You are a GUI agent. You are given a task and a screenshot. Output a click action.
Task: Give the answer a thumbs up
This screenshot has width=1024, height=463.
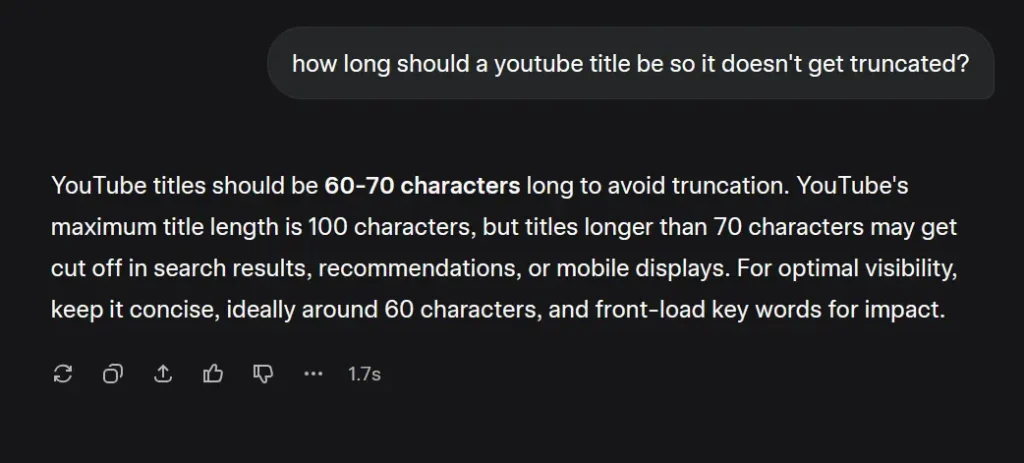[x=213, y=374]
